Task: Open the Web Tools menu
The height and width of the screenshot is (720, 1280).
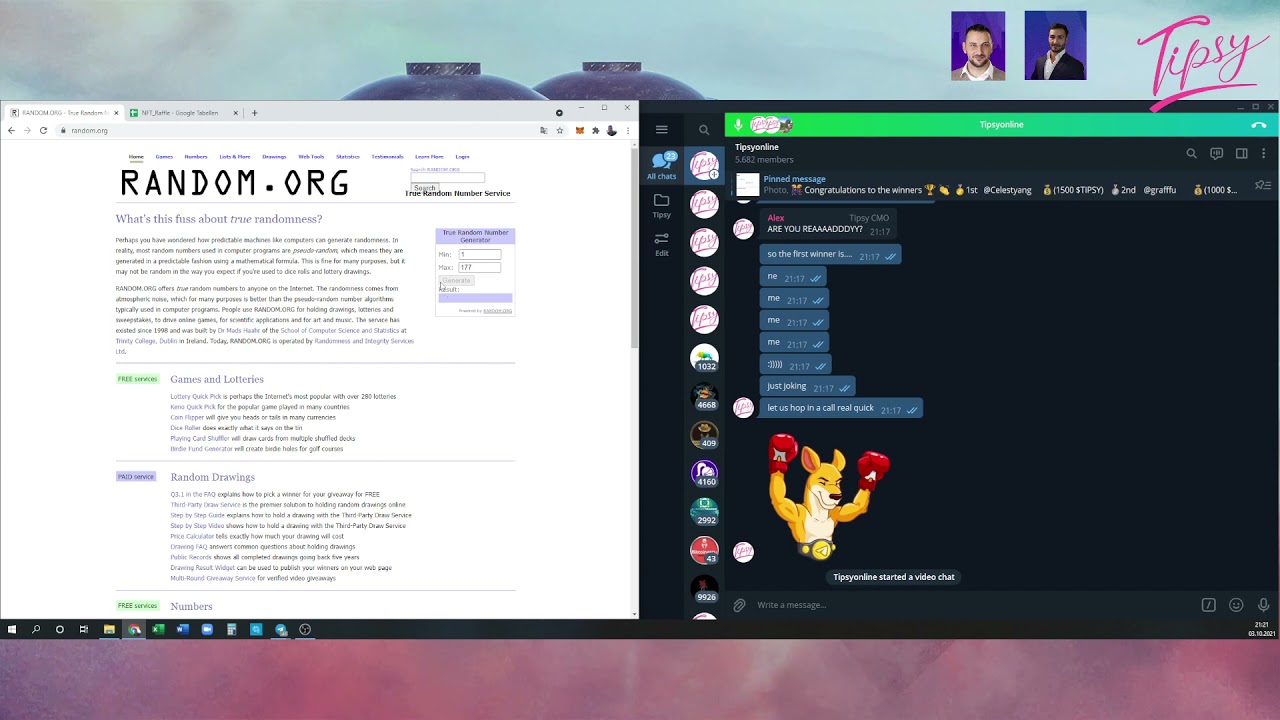Action: (x=311, y=157)
